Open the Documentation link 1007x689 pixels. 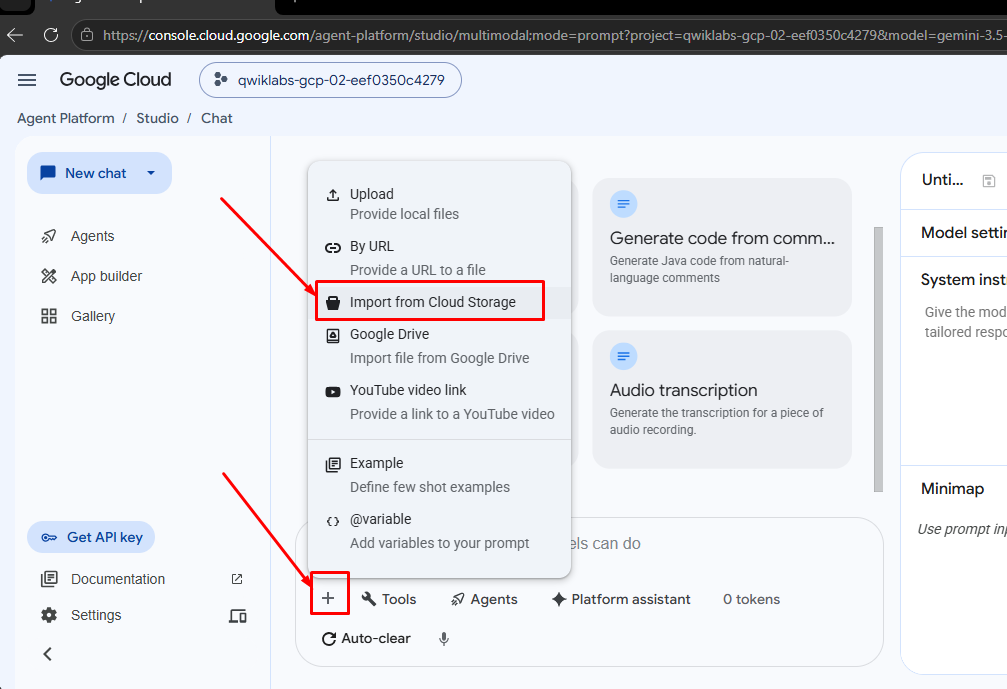(118, 579)
